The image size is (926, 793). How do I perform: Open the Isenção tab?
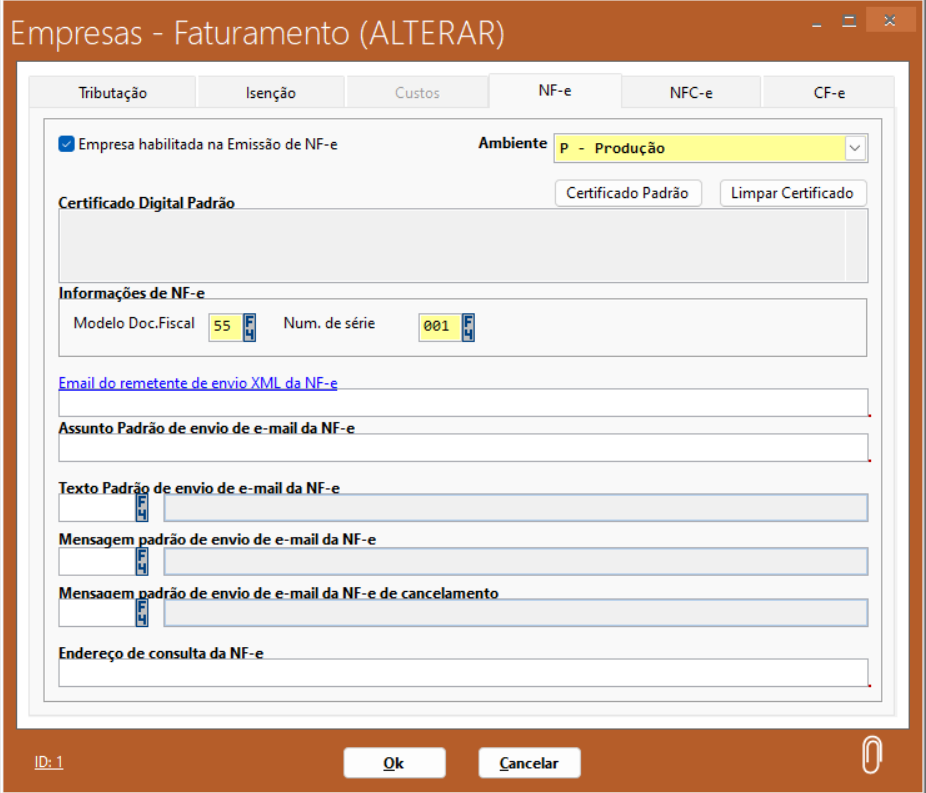click(x=270, y=93)
